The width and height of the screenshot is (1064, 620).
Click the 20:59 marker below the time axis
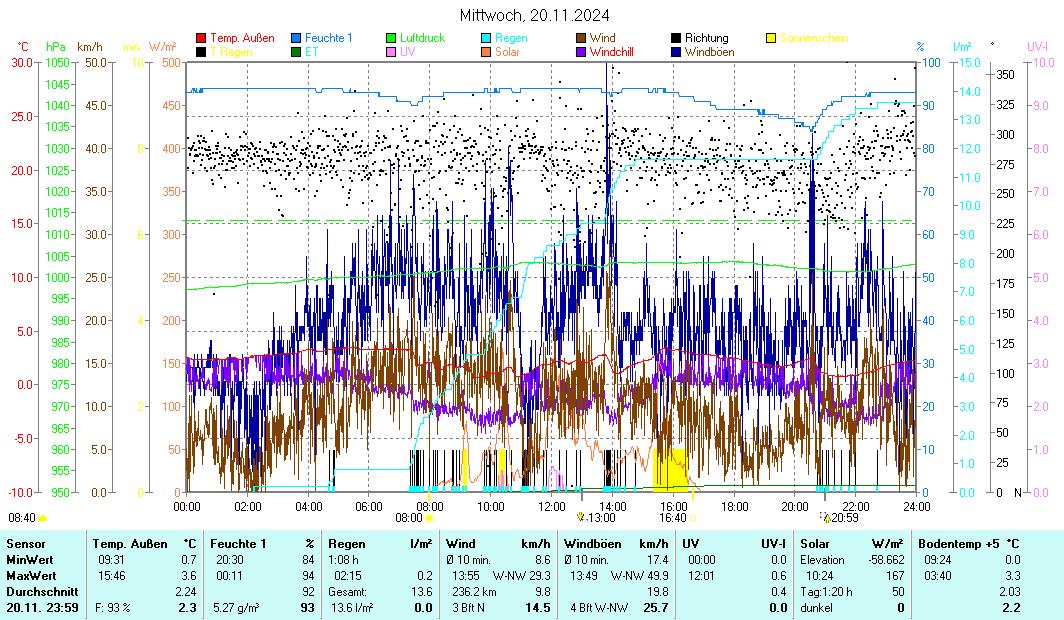point(841,517)
